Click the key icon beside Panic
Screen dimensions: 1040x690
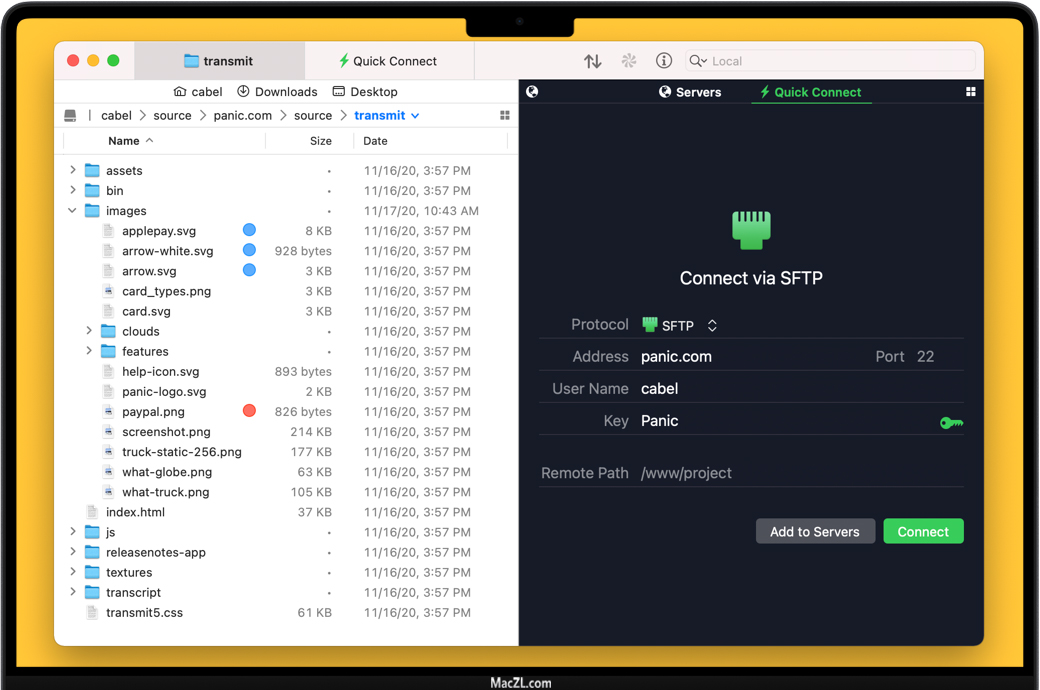[x=951, y=423]
